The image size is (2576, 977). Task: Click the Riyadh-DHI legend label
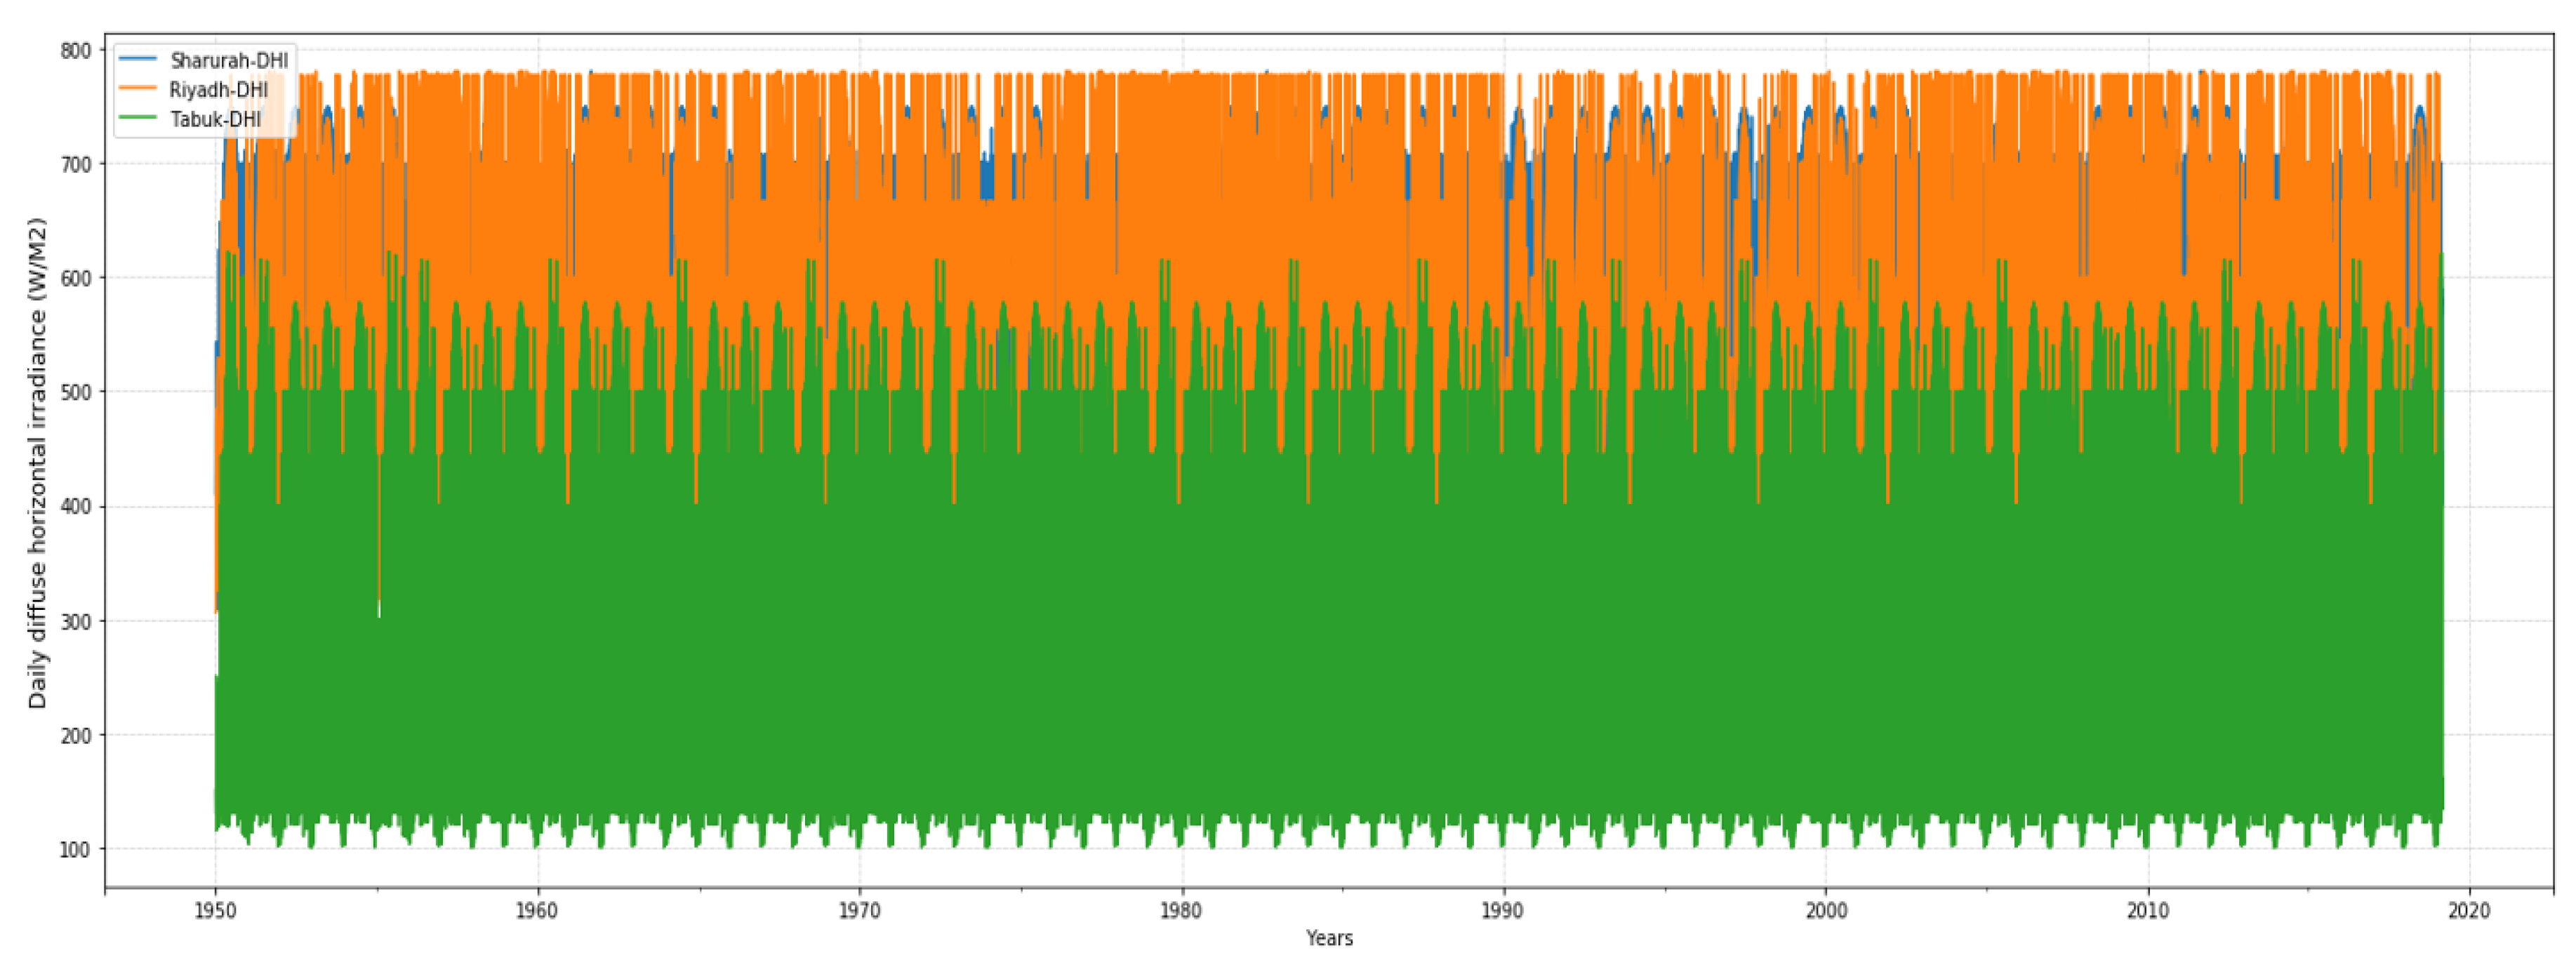218,90
